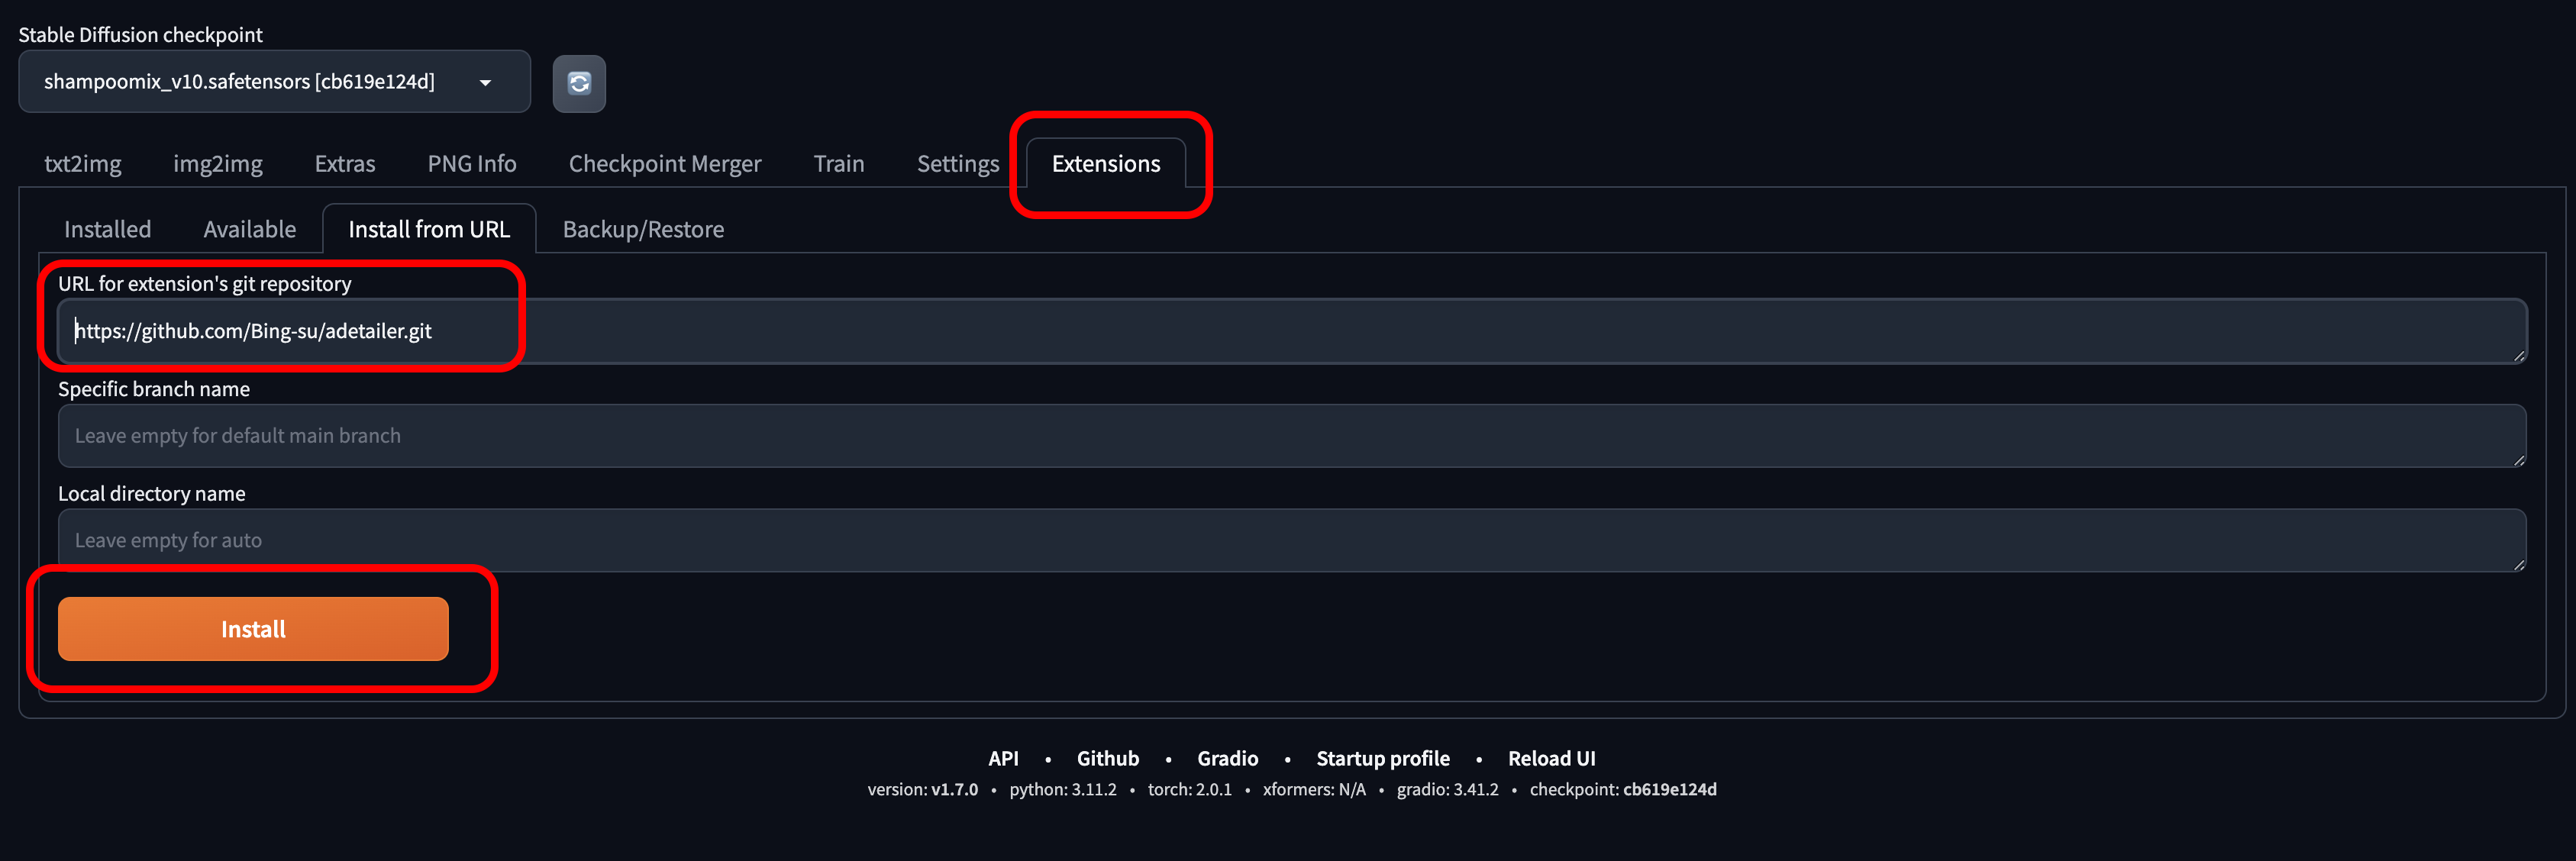Click the Startup profile footer link
Screen dimensions: 2576x861
pyautogui.click(x=1382, y=759)
